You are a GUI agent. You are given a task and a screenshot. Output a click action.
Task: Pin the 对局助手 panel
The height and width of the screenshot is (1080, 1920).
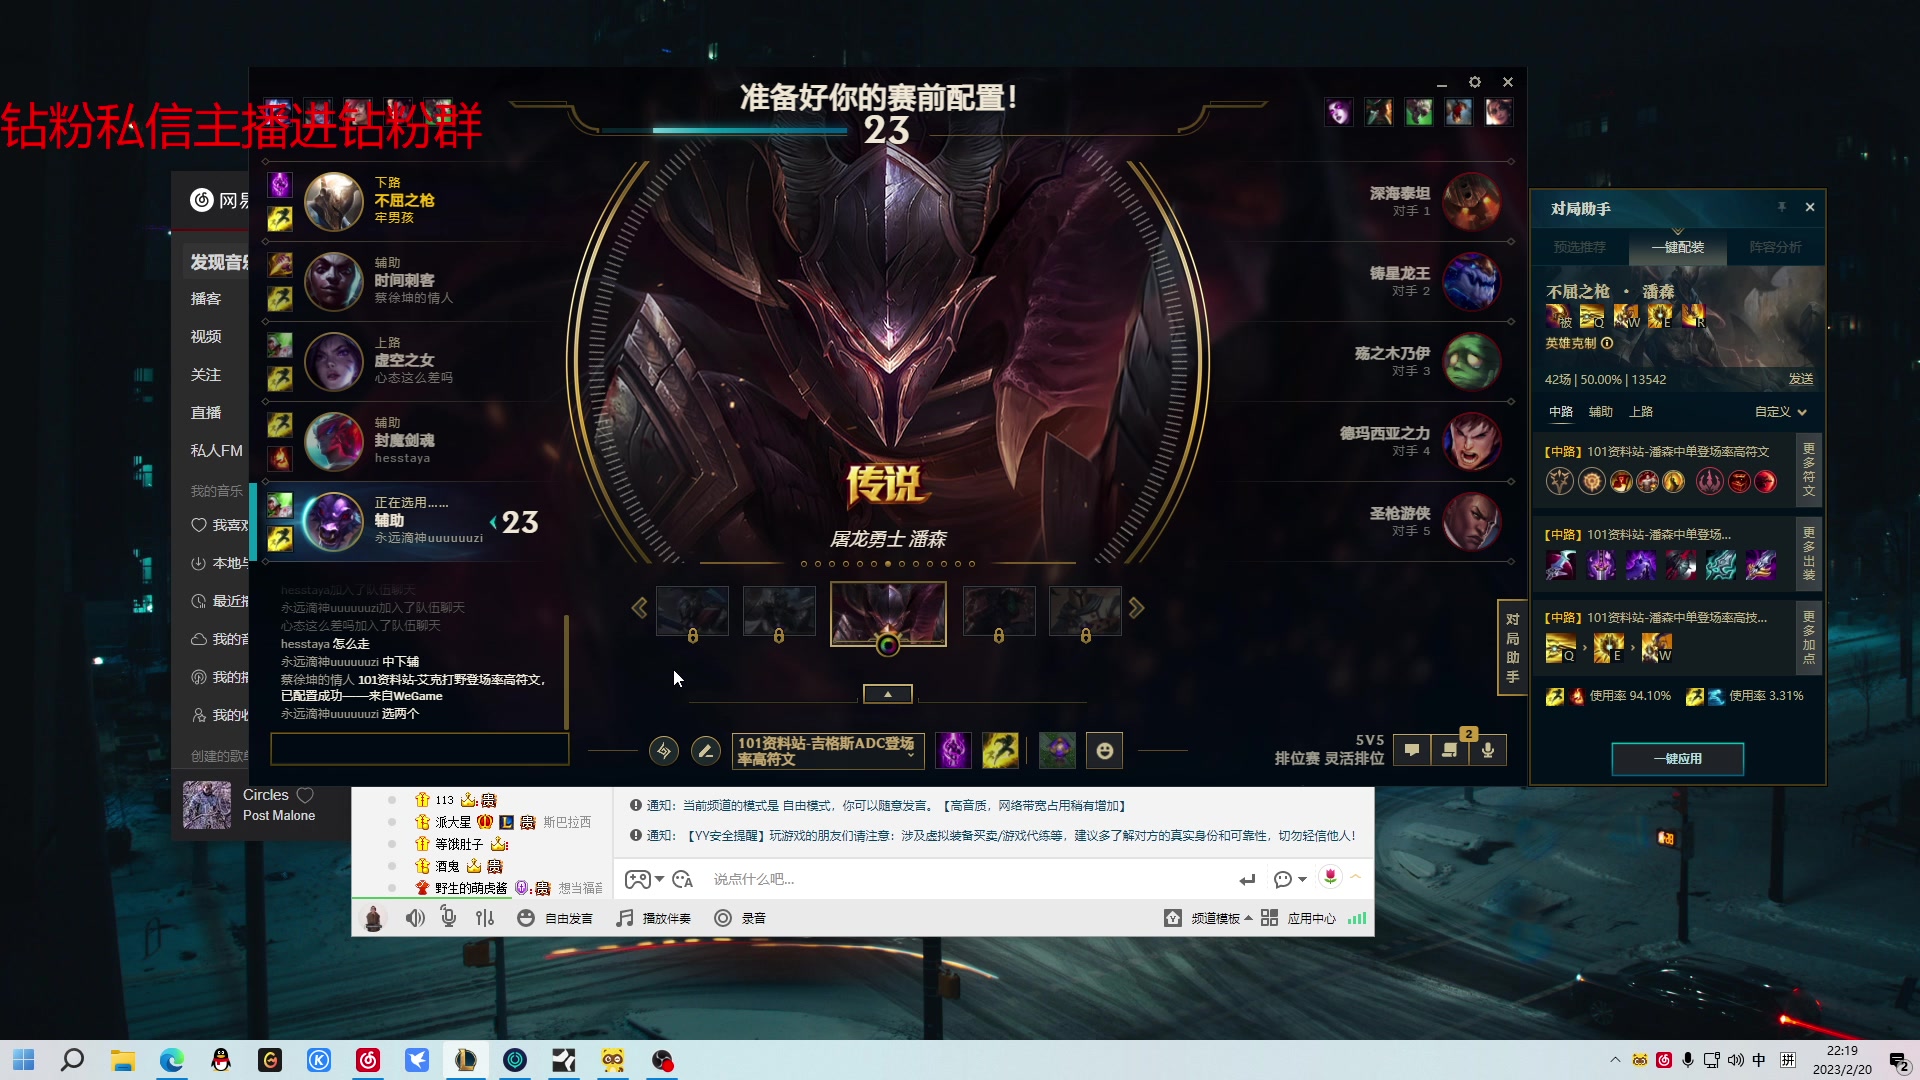1782,207
